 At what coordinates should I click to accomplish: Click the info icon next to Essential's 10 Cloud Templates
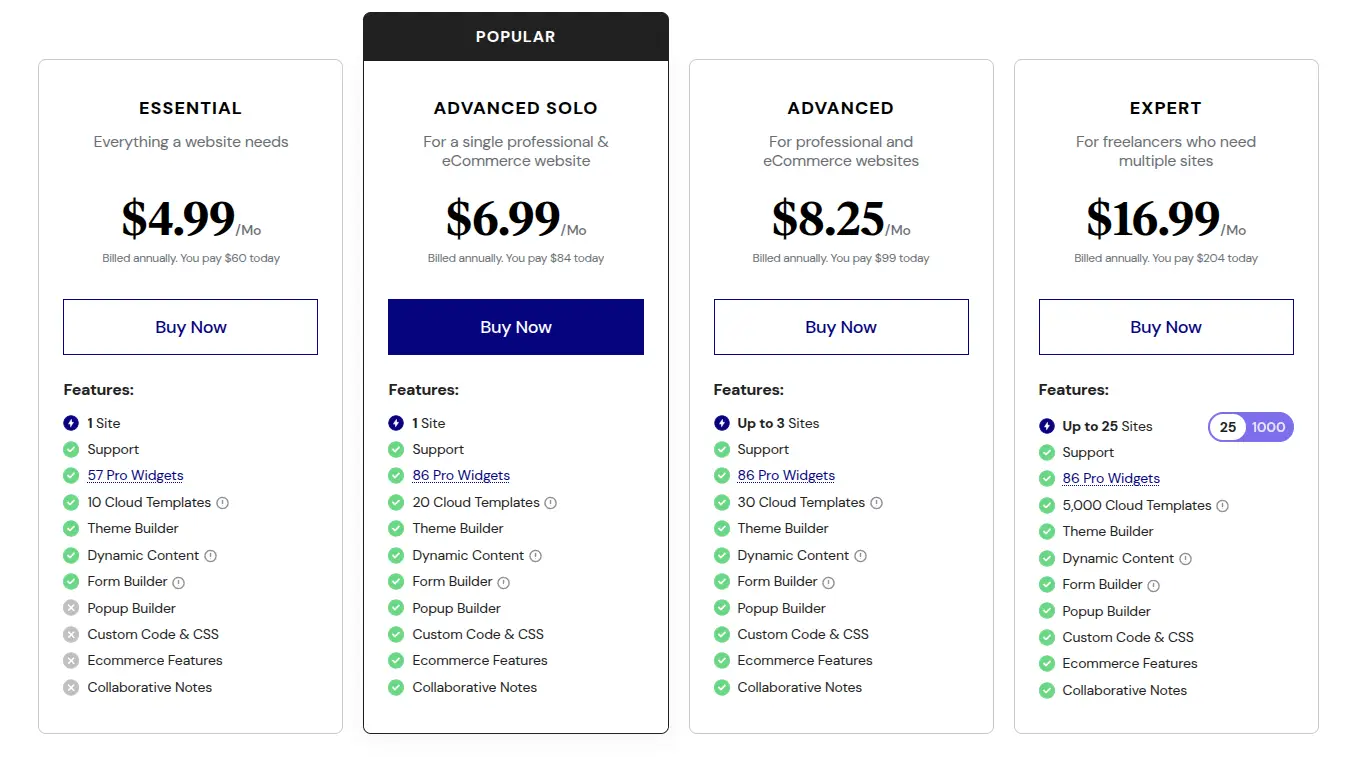pyautogui.click(x=221, y=502)
